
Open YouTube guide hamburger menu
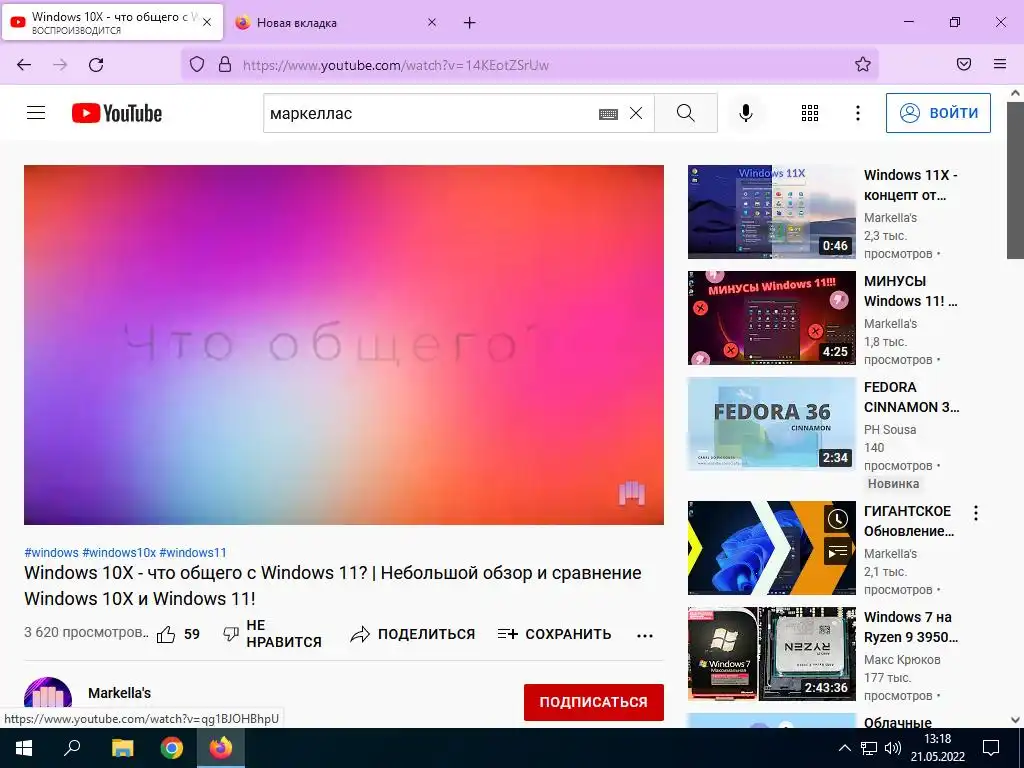[36, 113]
